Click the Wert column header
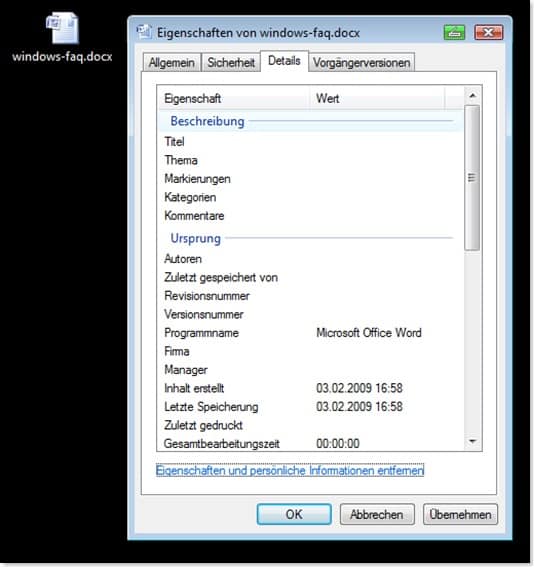 coord(377,98)
